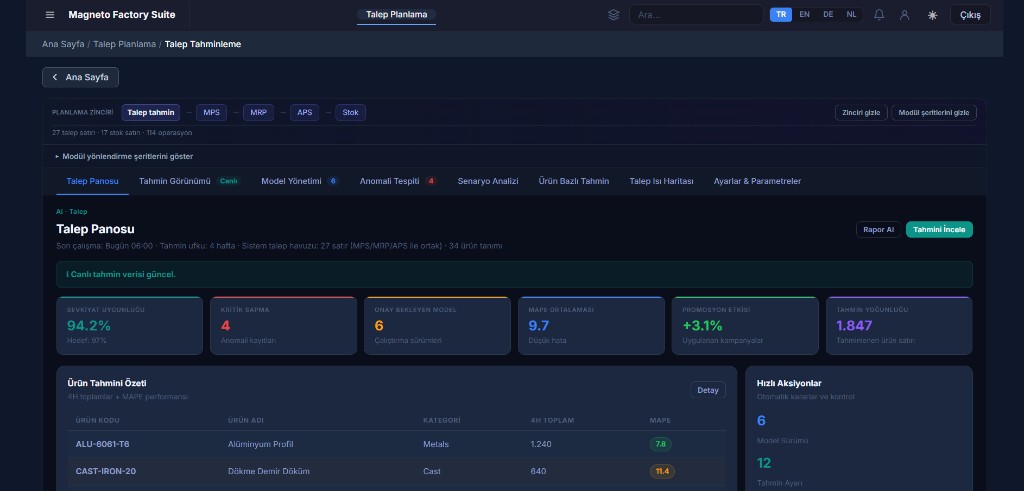Open the Talep Isı Haritası tab
The width and height of the screenshot is (1024, 491).
point(661,181)
